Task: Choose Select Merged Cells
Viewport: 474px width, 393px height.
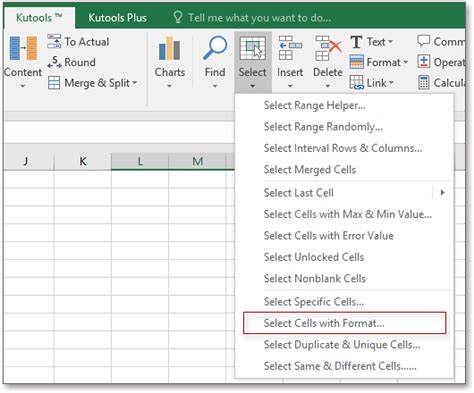Action: pos(344,169)
